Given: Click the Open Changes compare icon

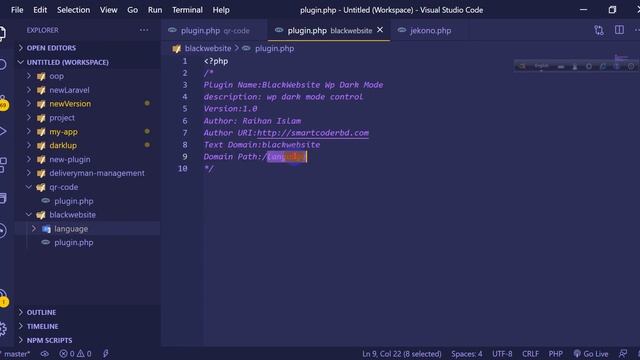Looking at the screenshot, I should (x=599, y=30).
